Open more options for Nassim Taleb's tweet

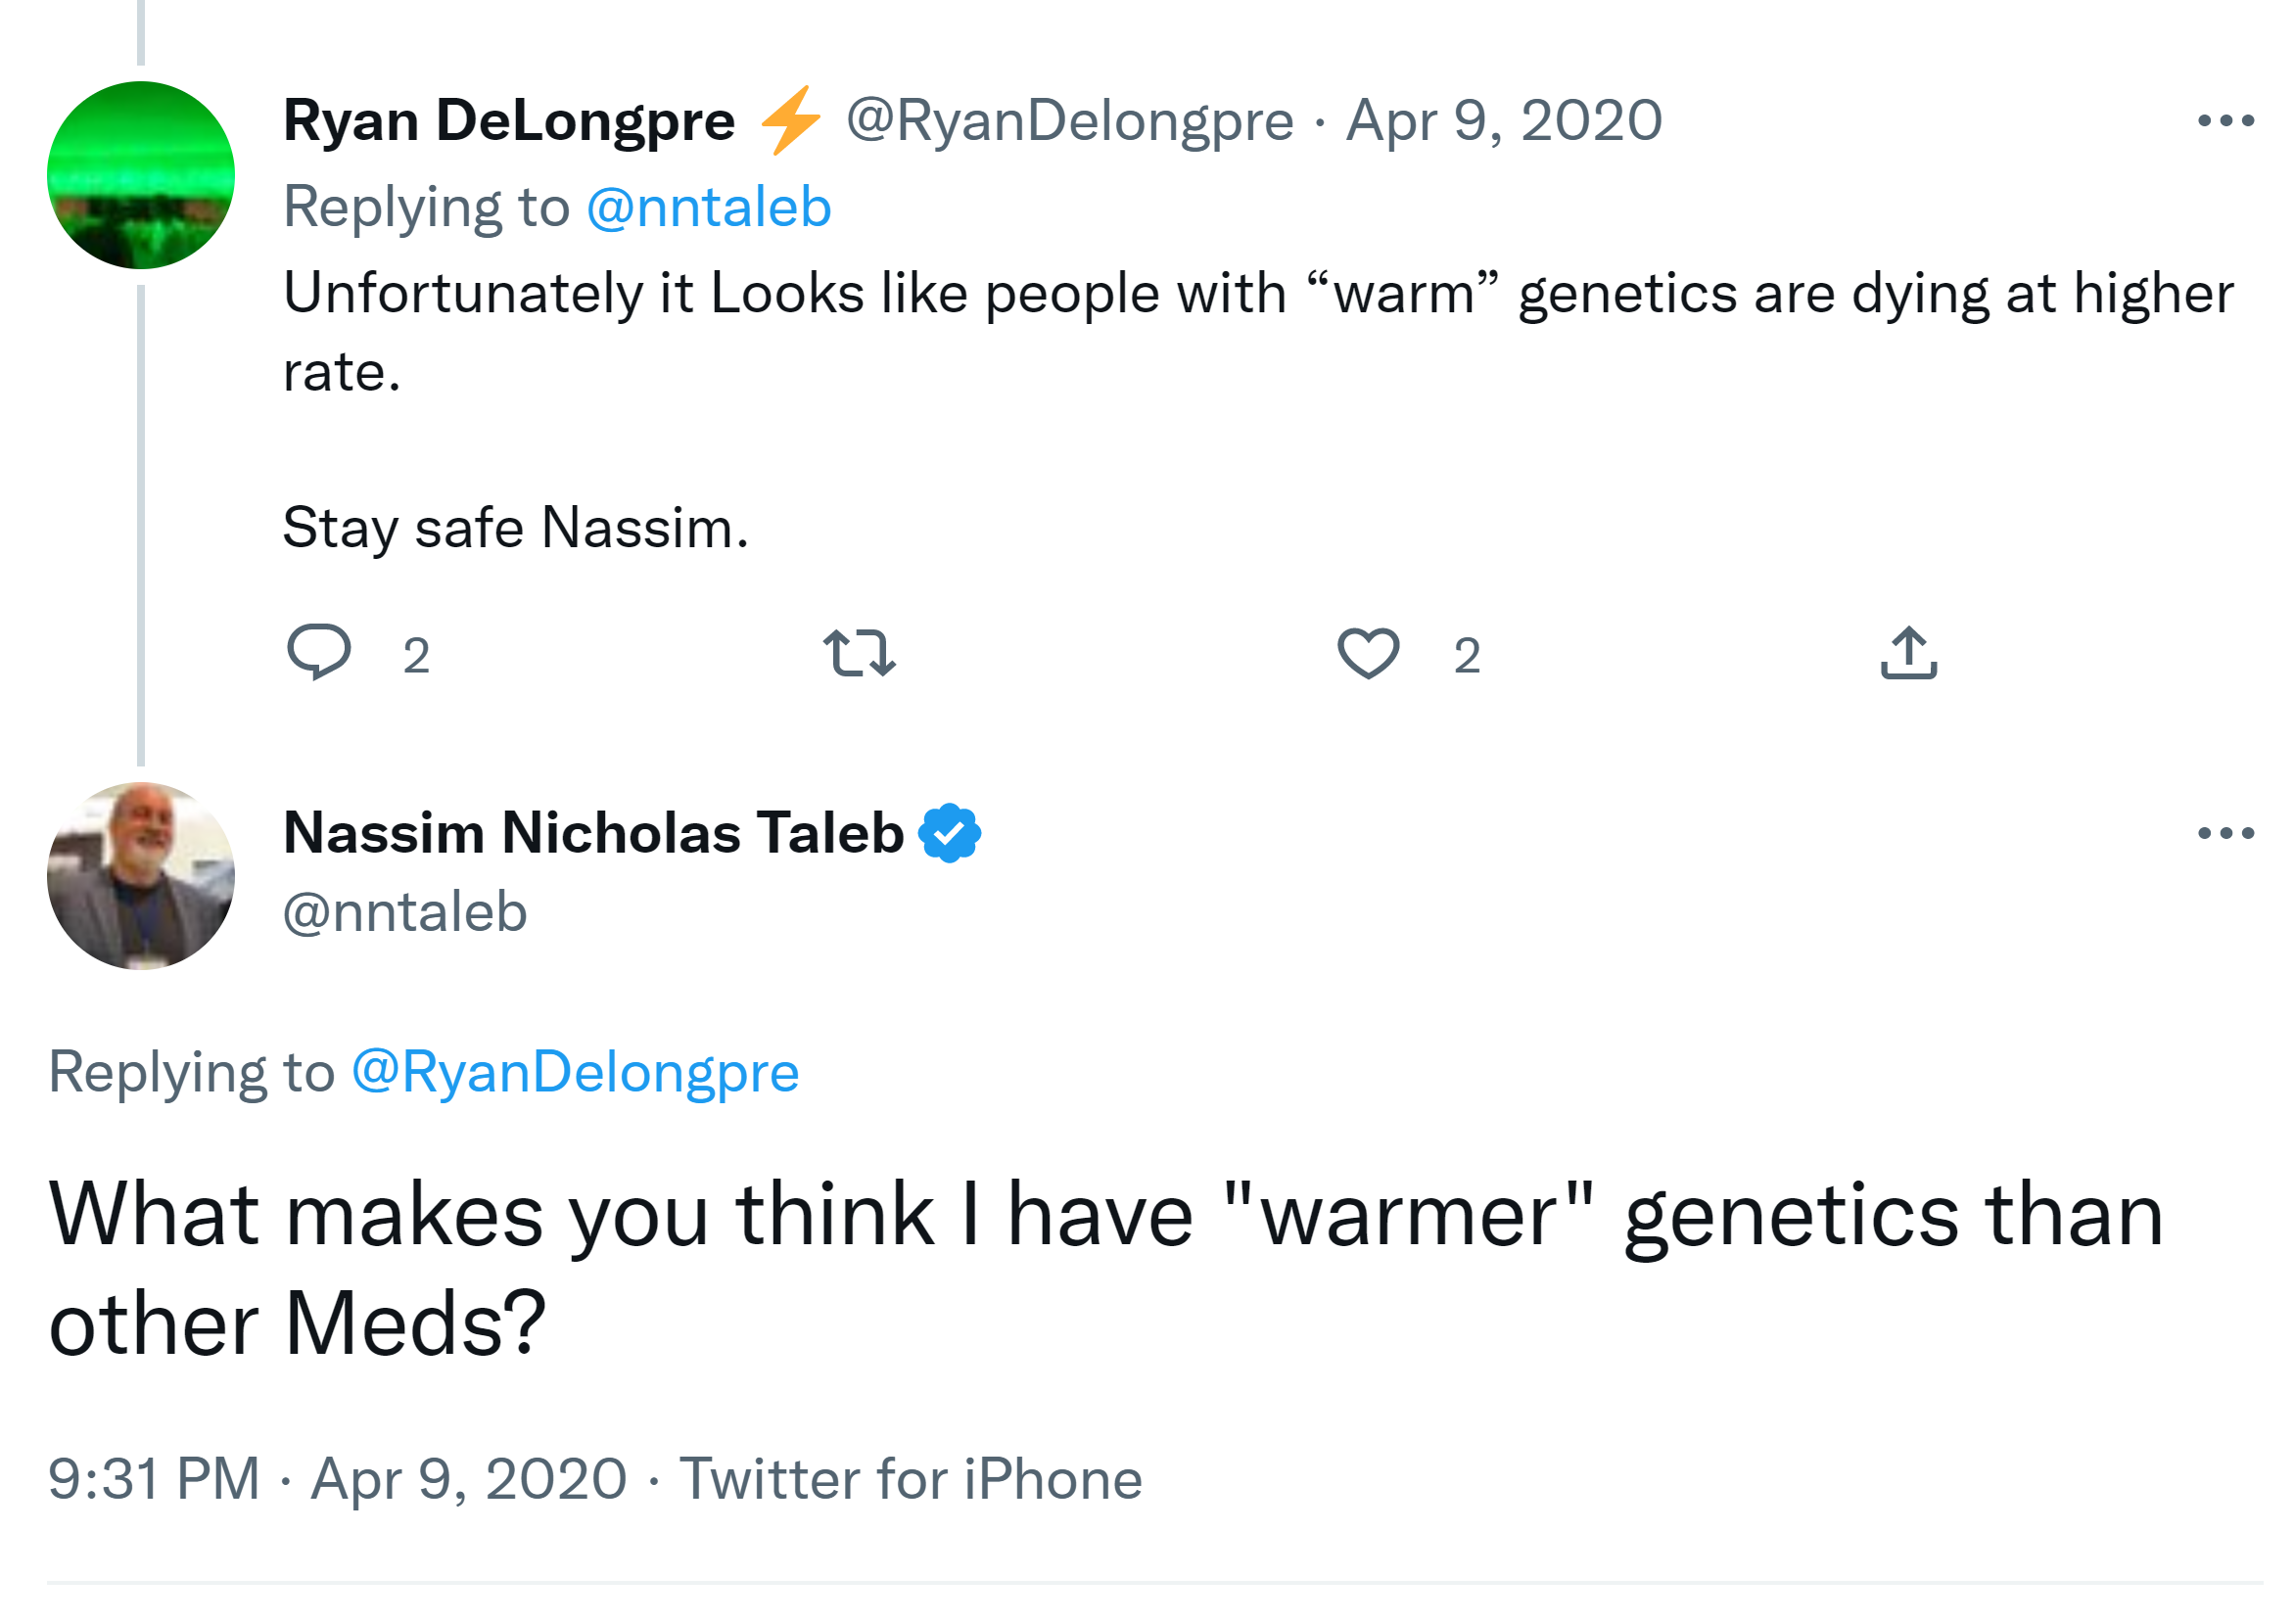[x=2225, y=833]
